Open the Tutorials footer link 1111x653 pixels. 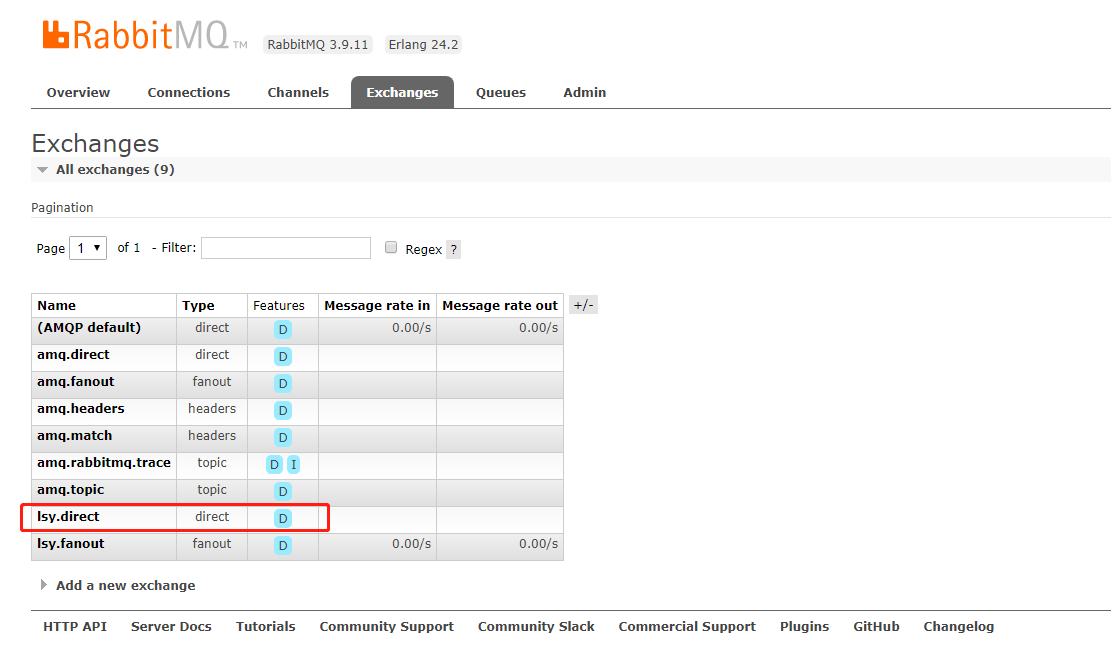click(x=265, y=626)
